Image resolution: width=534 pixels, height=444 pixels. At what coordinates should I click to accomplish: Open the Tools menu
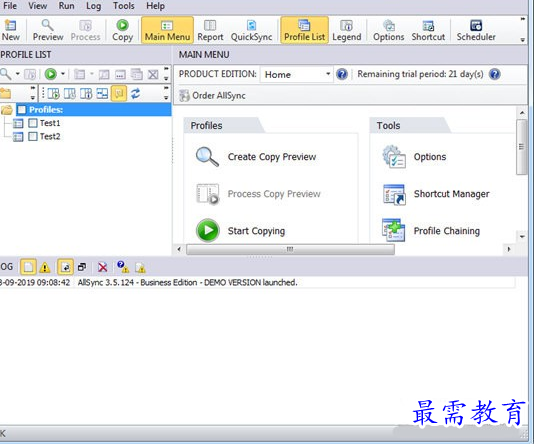(124, 6)
